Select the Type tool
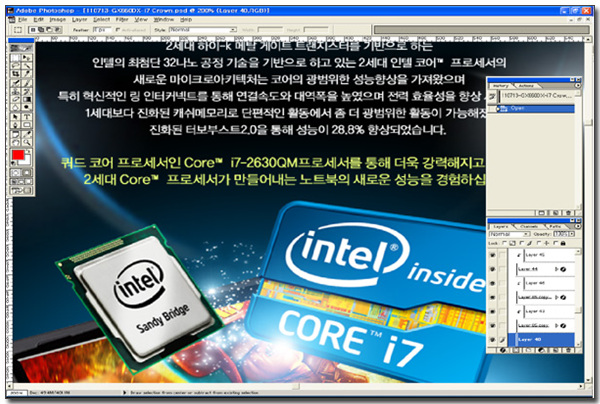600x404 pixels. click(27, 116)
